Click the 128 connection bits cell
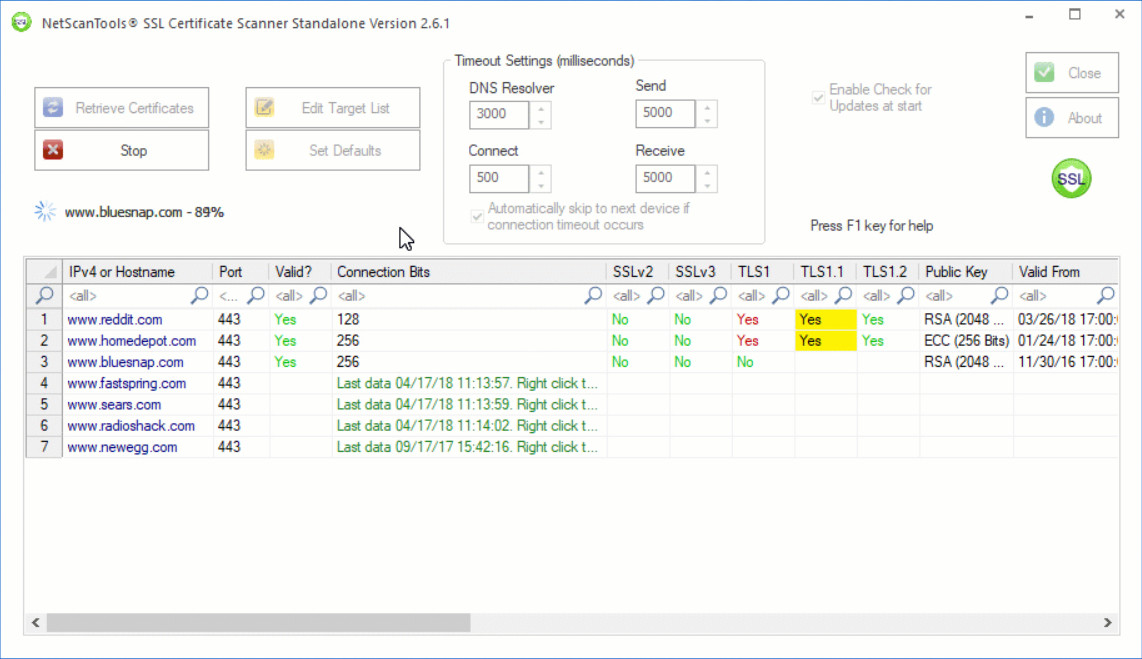The width and height of the screenshot is (1142, 659). click(x=468, y=320)
